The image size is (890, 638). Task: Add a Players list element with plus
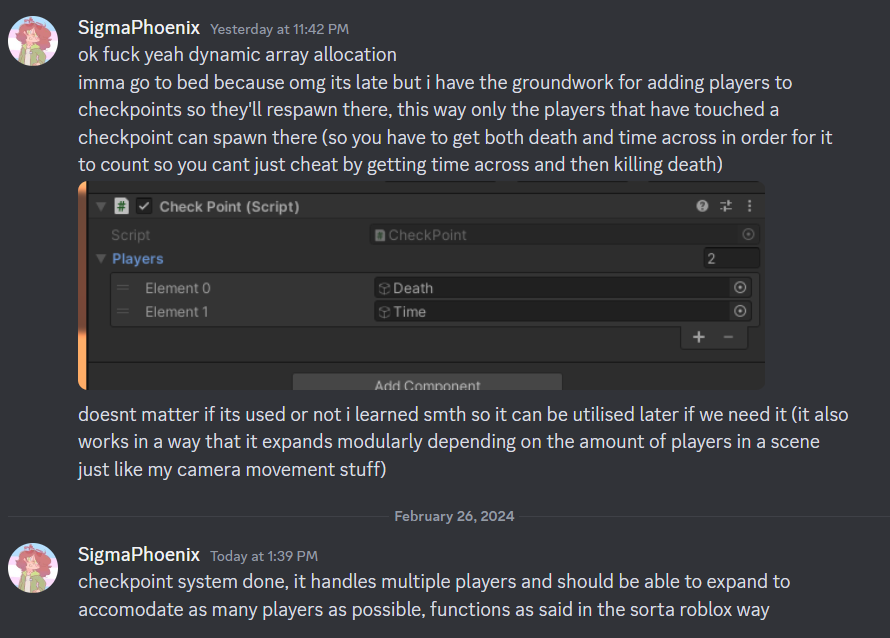(x=699, y=337)
